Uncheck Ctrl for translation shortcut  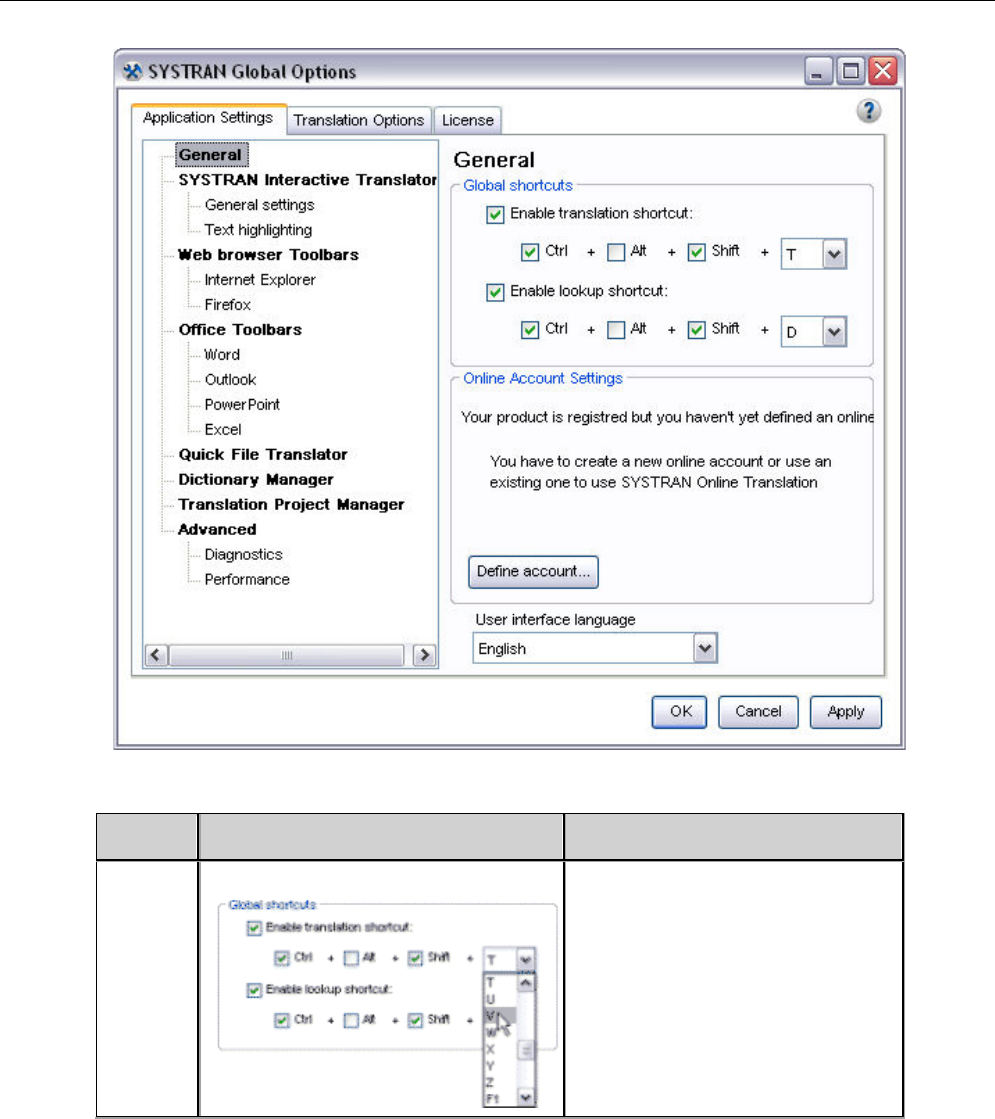click(x=530, y=252)
